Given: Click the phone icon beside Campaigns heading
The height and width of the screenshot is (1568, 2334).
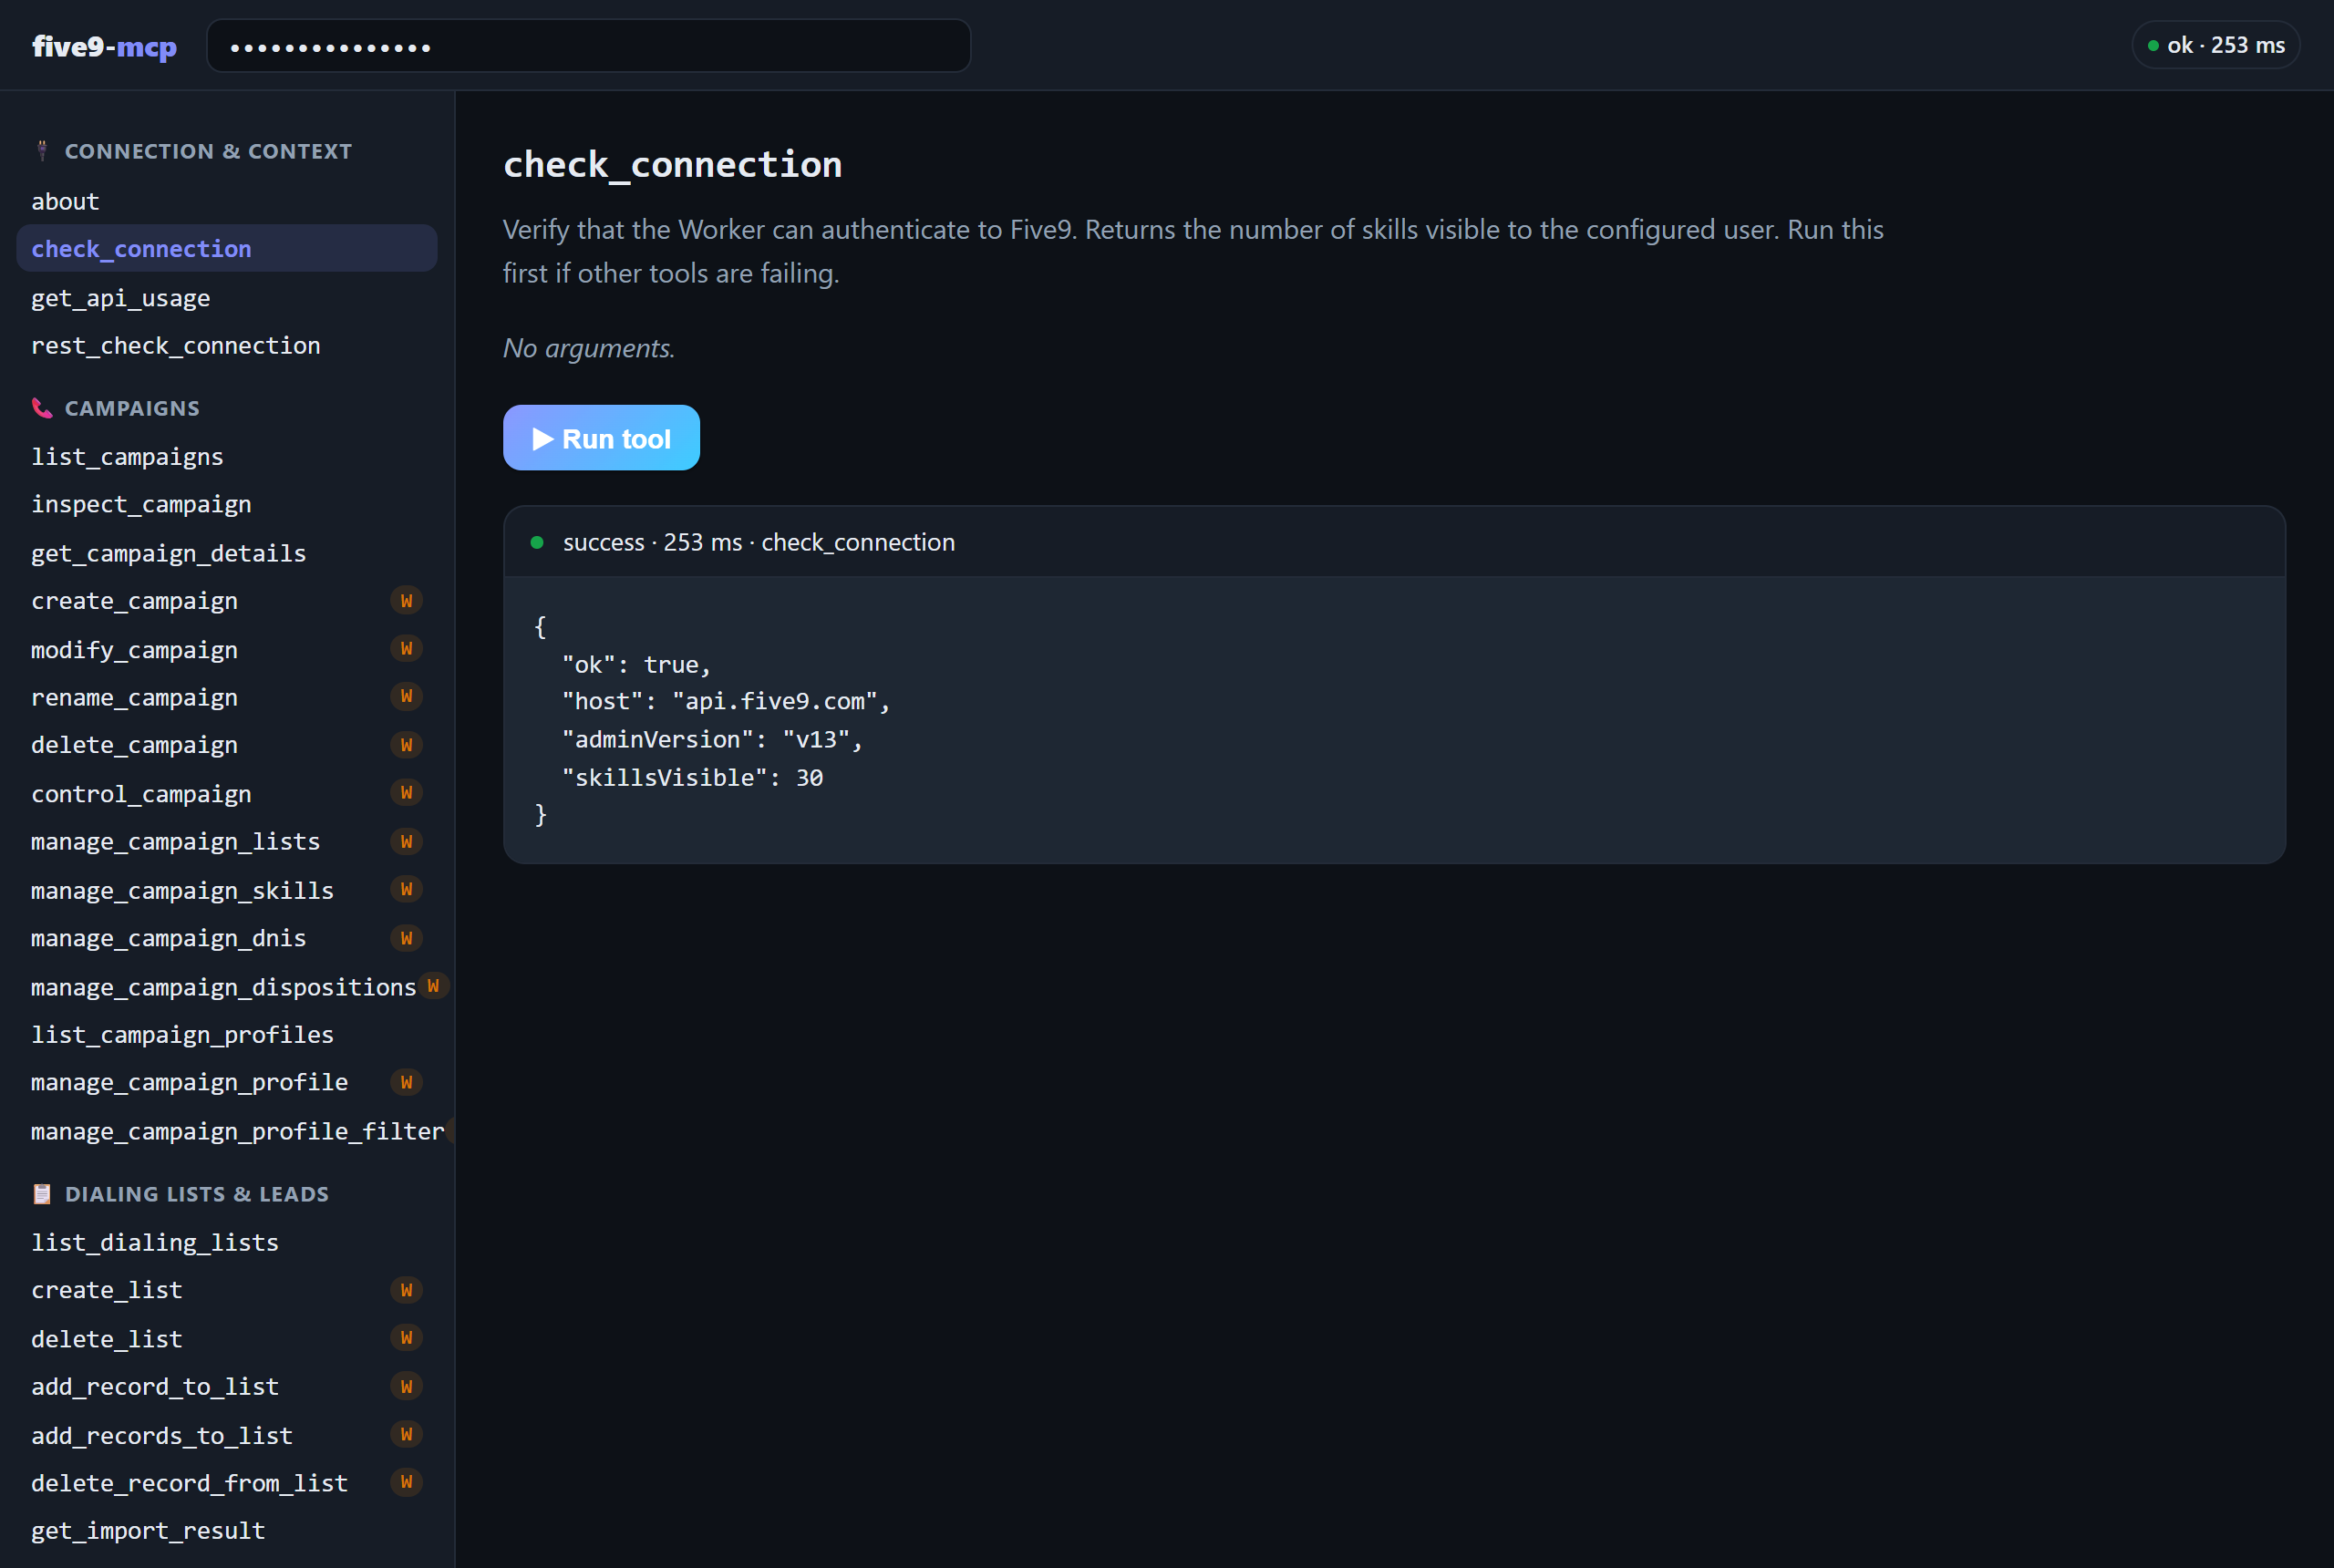Looking at the screenshot, I should (42, 408).
